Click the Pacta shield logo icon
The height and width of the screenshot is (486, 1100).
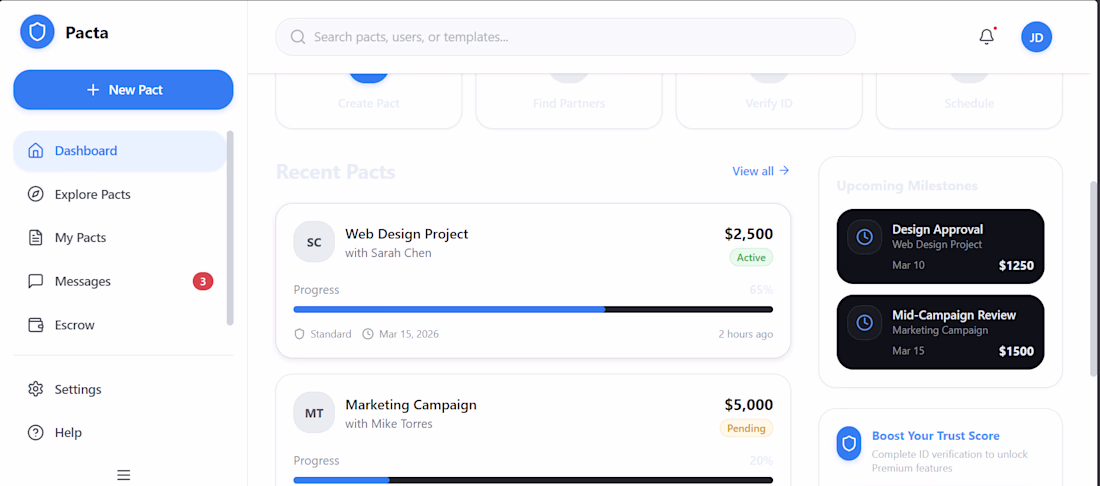tap(37, 32)
